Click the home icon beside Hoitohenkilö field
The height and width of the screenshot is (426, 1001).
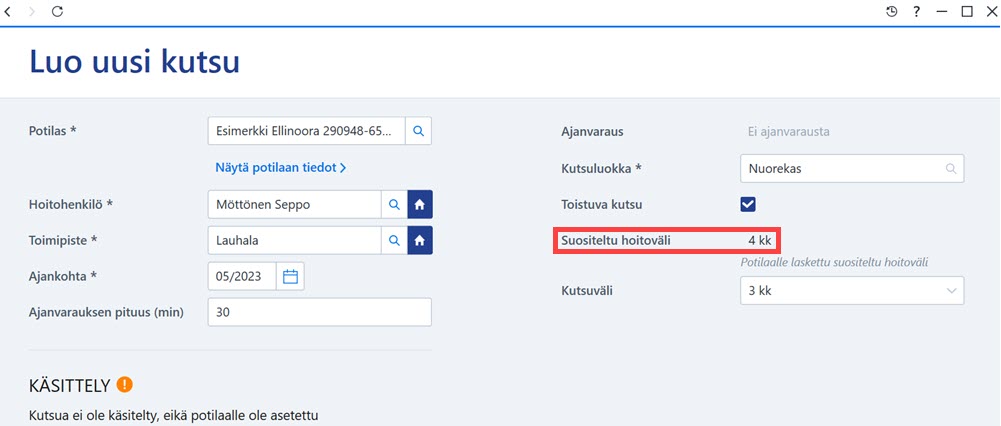tap(420, 205)
